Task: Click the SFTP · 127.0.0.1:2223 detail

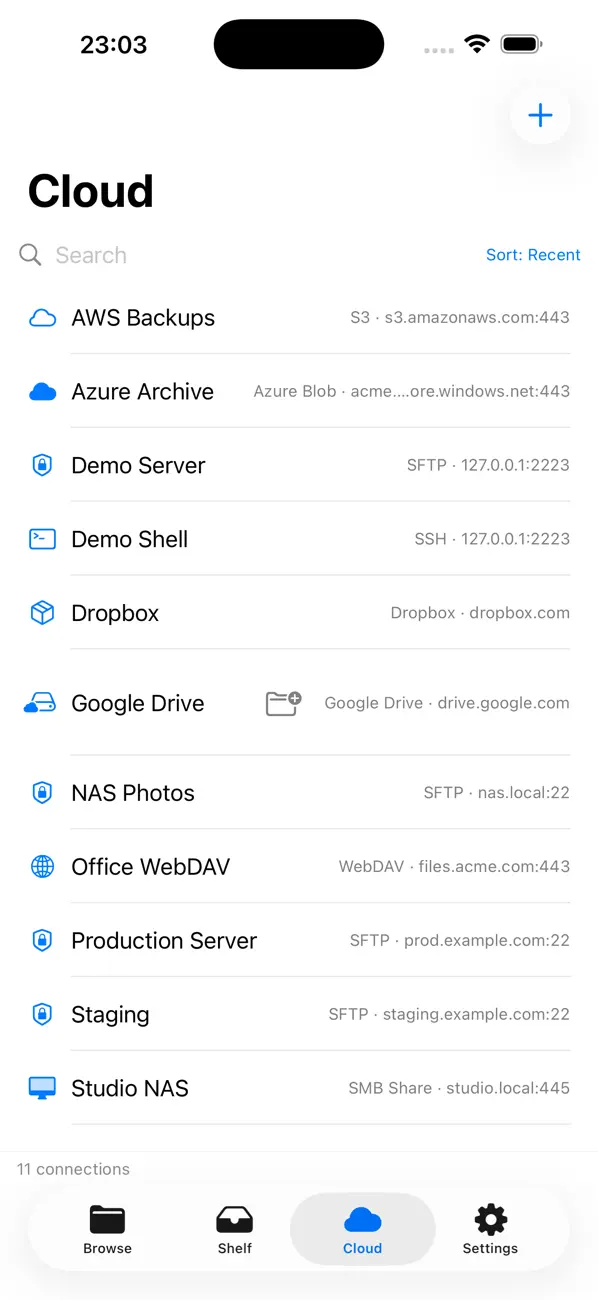Action: pyautogui.click(x=488, y=466)
